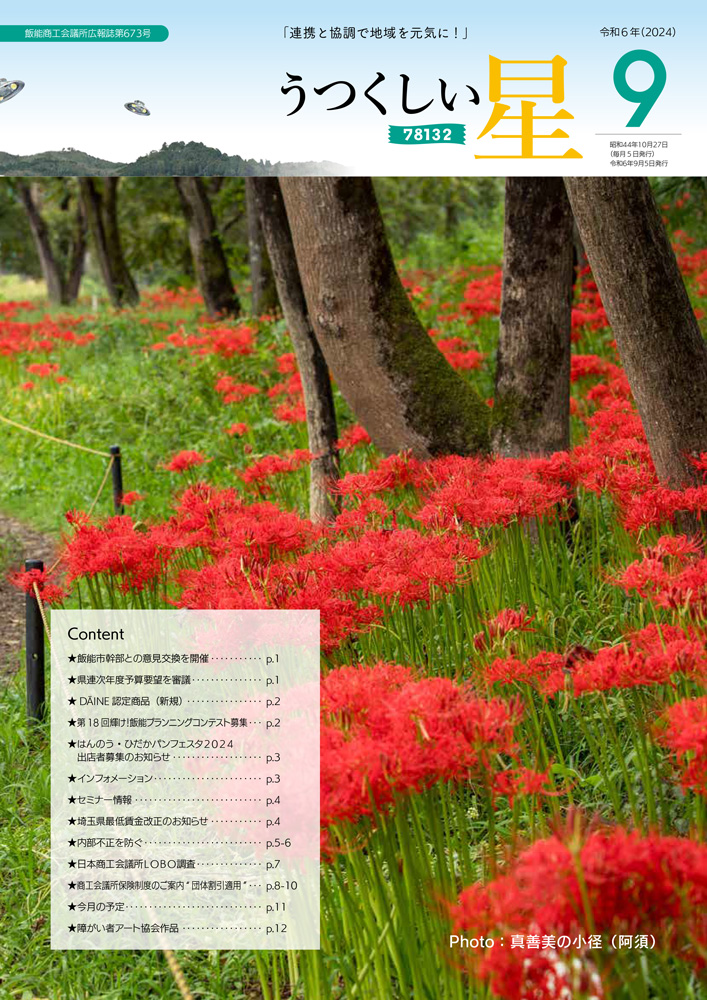Select the DÄINE 認定商品(新規) entry
Image resolution: width=707 pixels, height=1000 pixels.
pyautogui.click(x=173, y=702)
